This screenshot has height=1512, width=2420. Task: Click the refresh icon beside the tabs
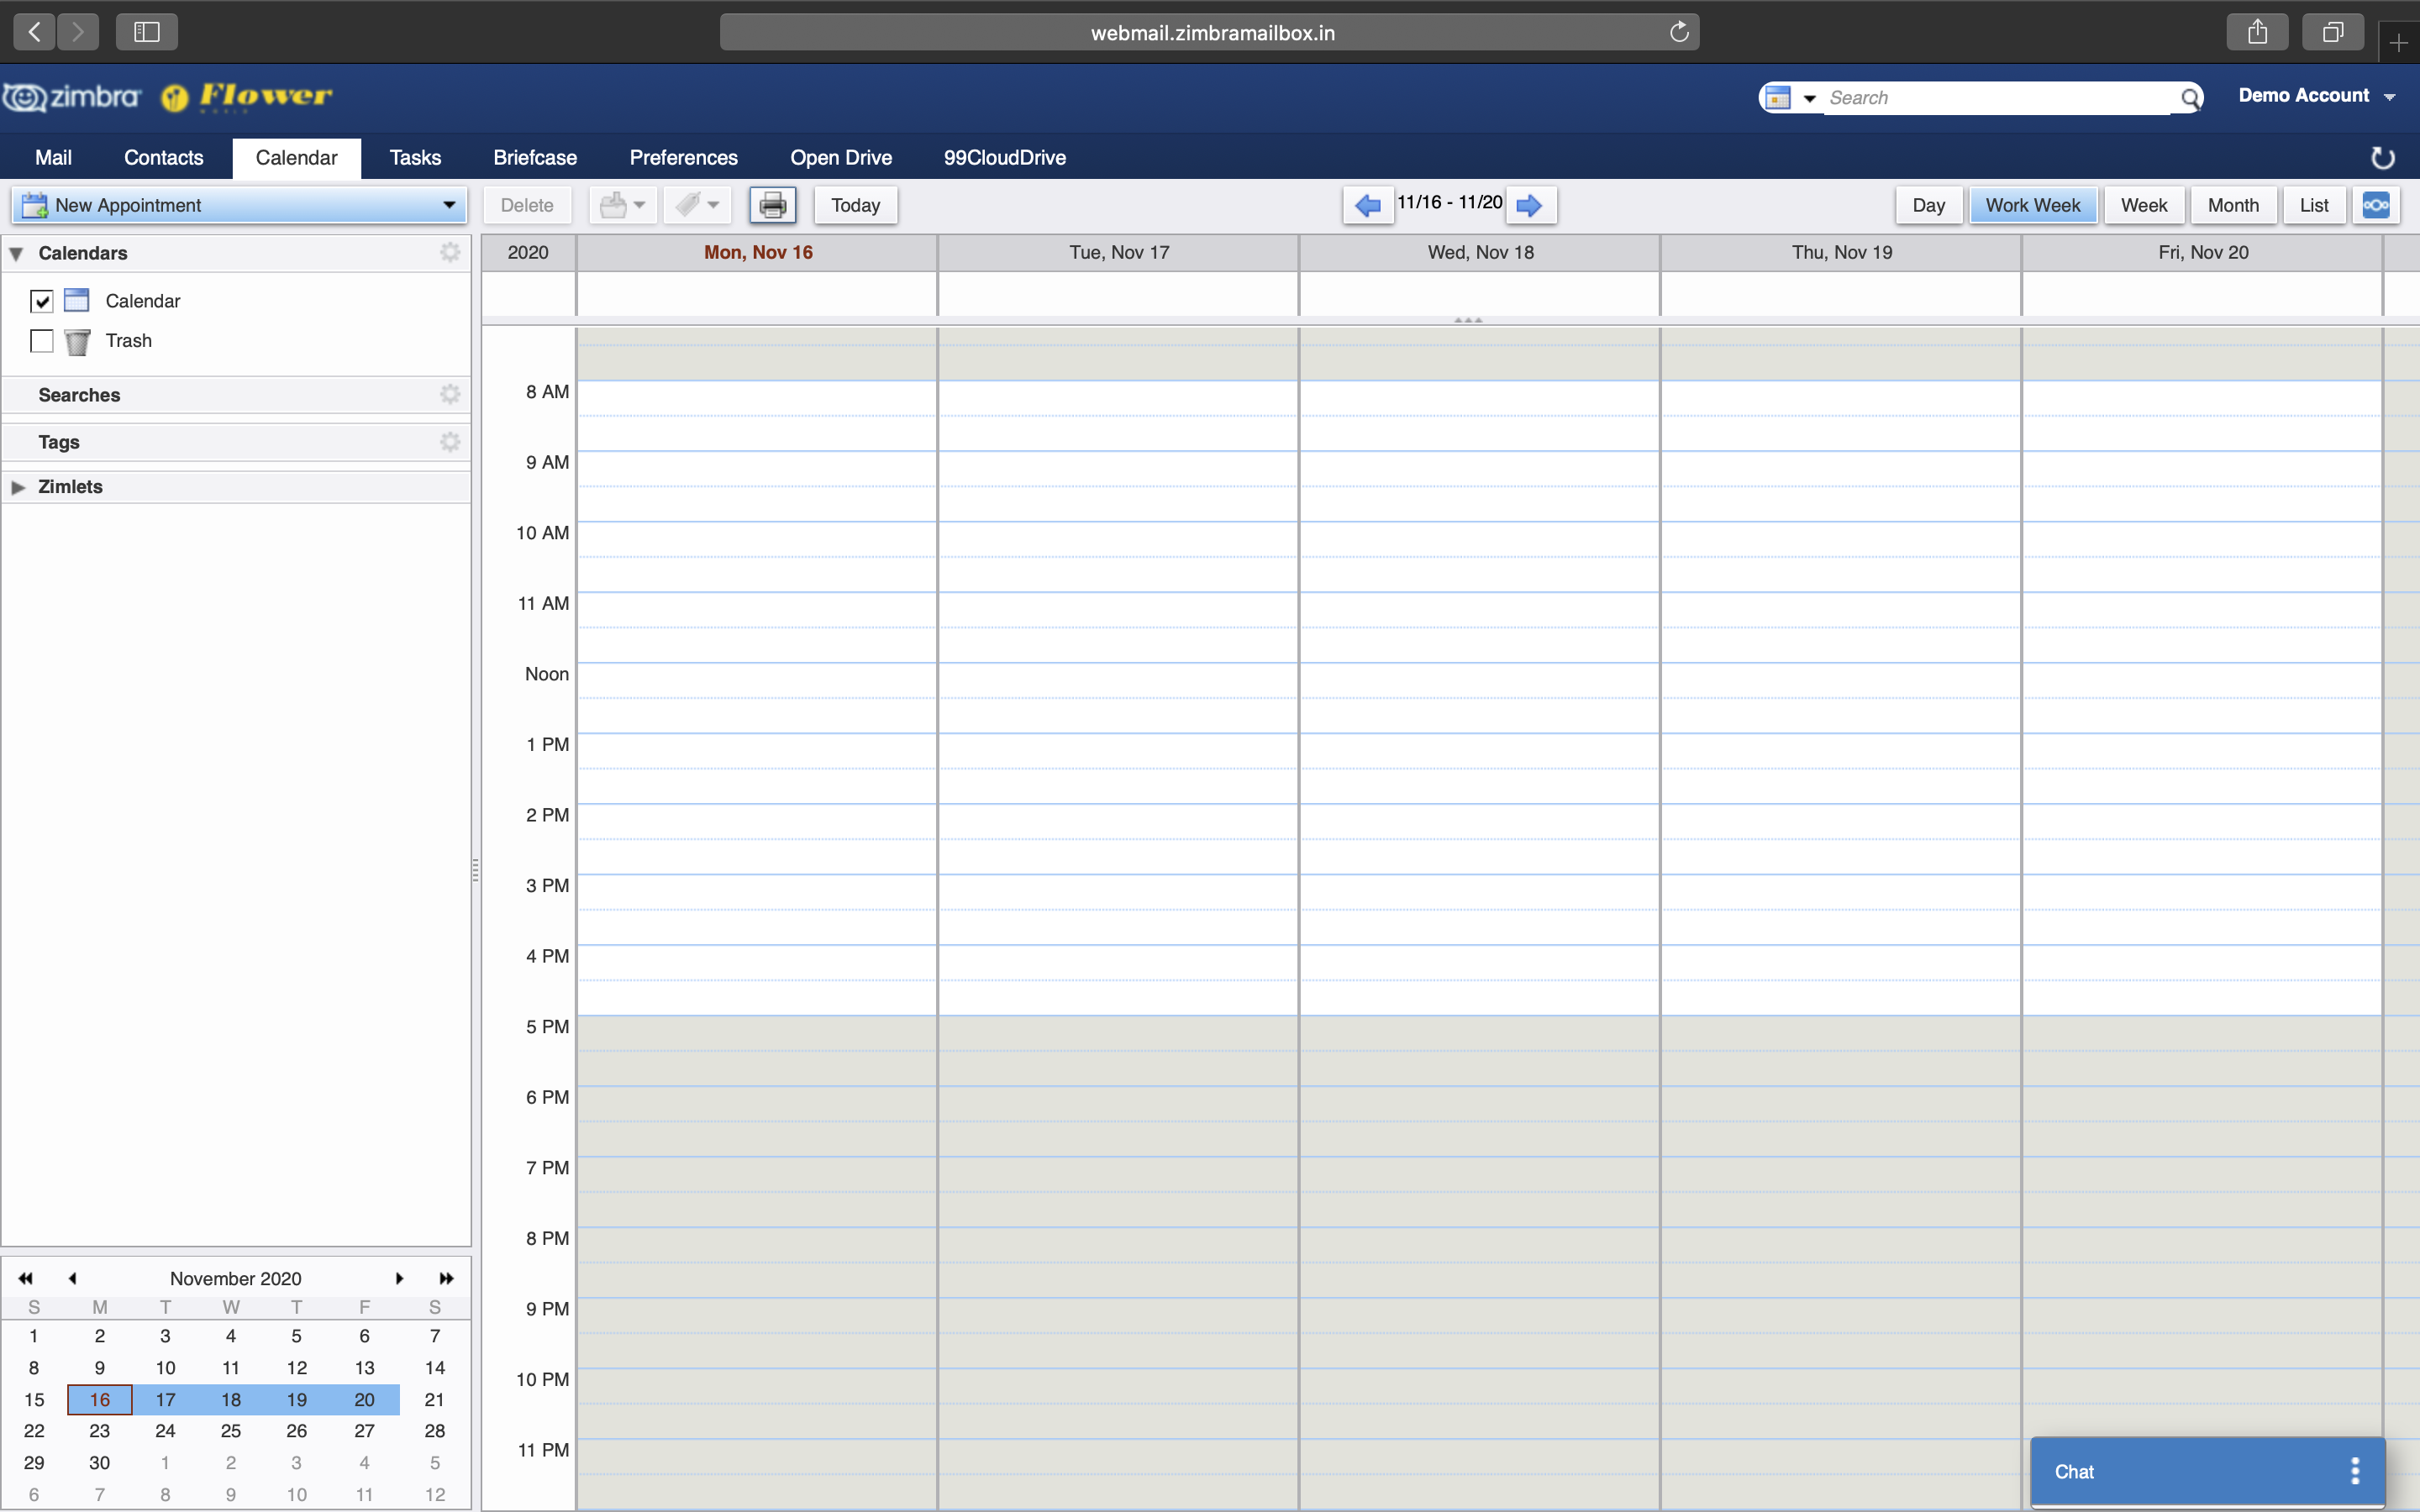click(2382, 158)
